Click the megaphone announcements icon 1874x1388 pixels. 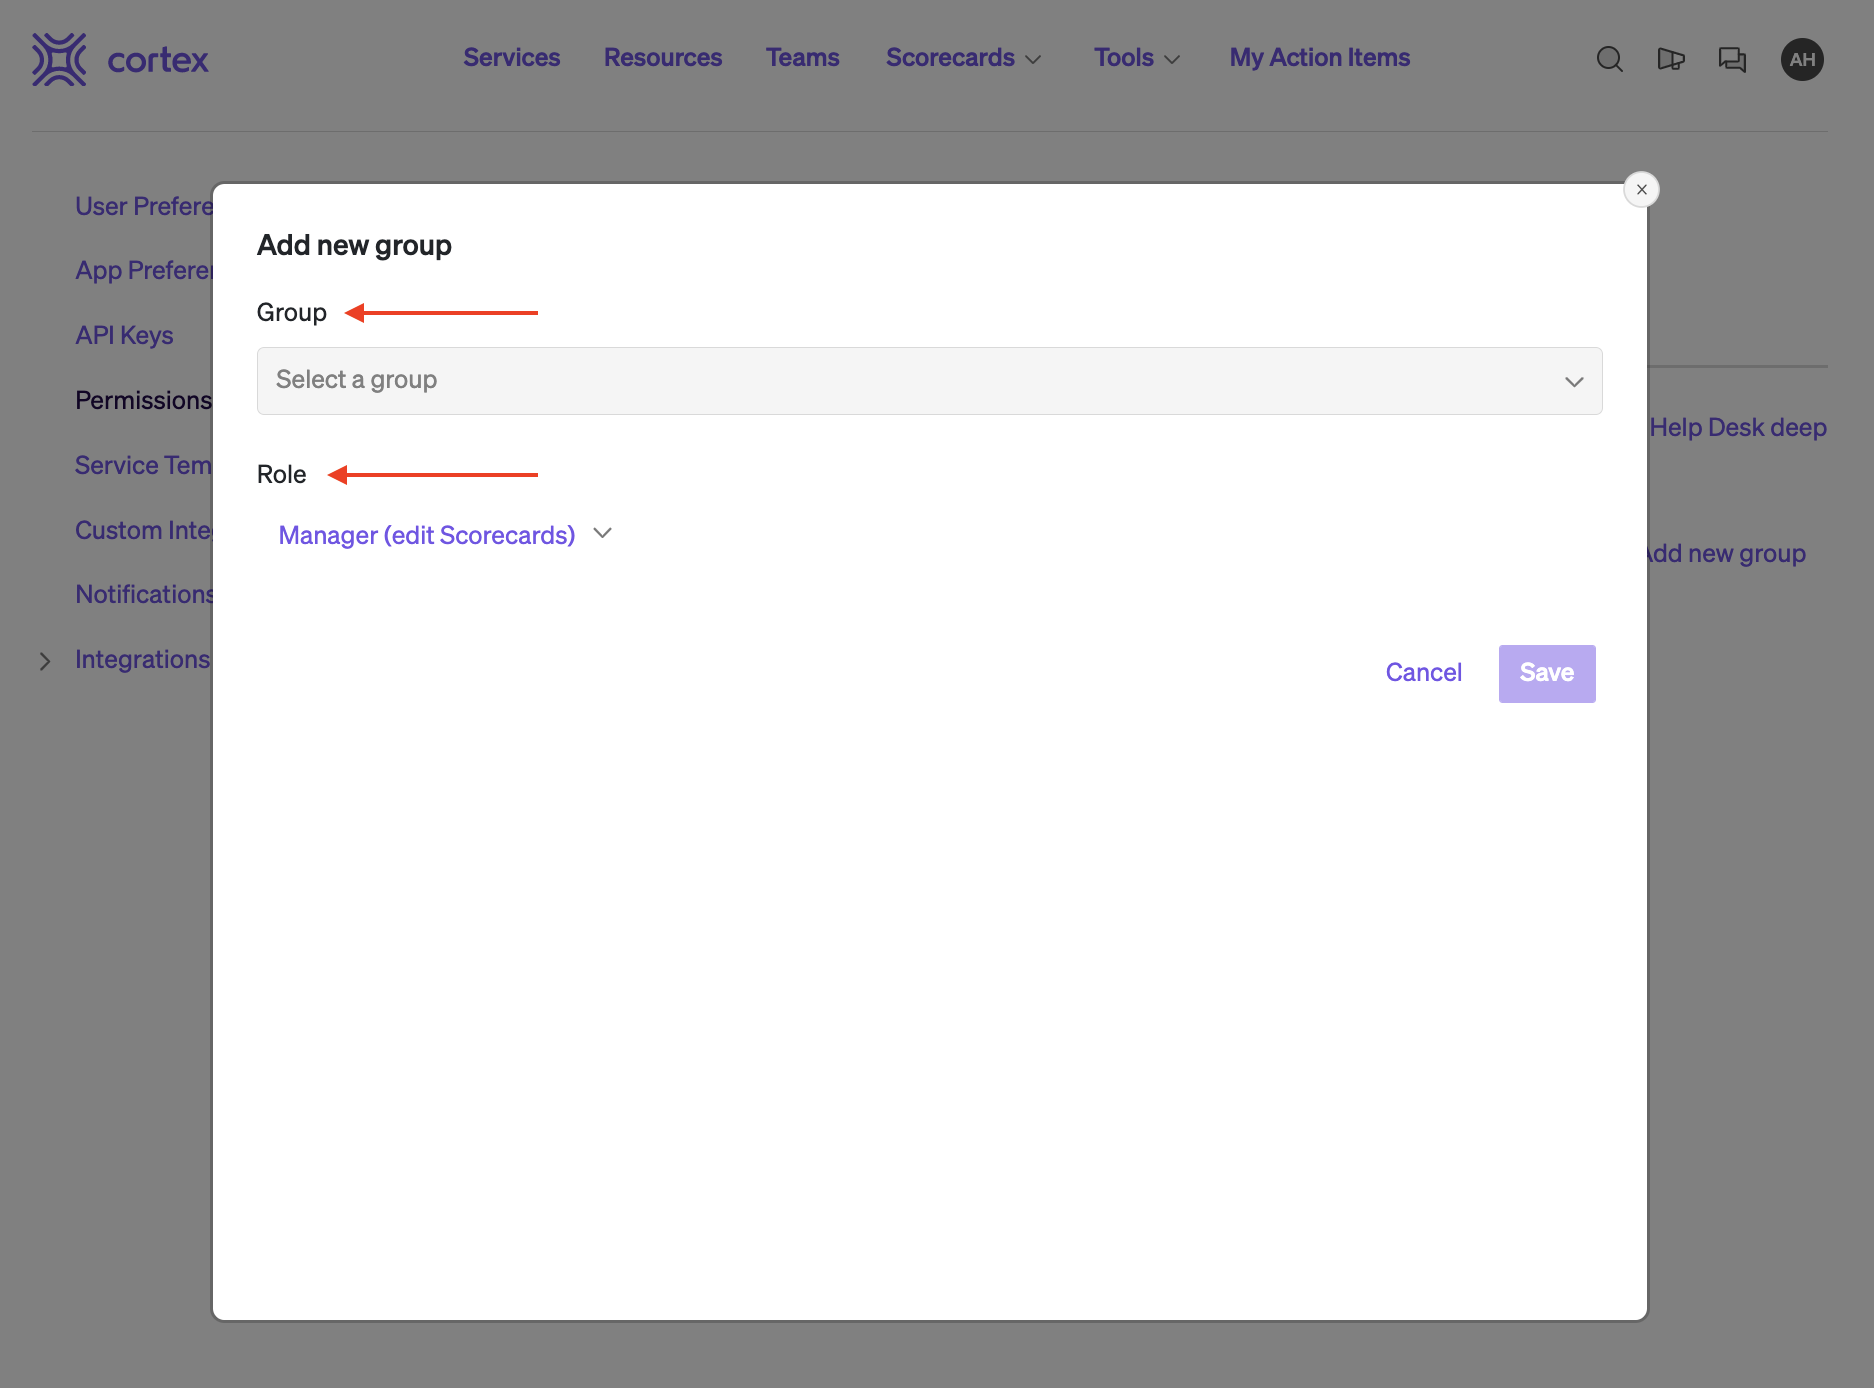tap(1671, 59)
